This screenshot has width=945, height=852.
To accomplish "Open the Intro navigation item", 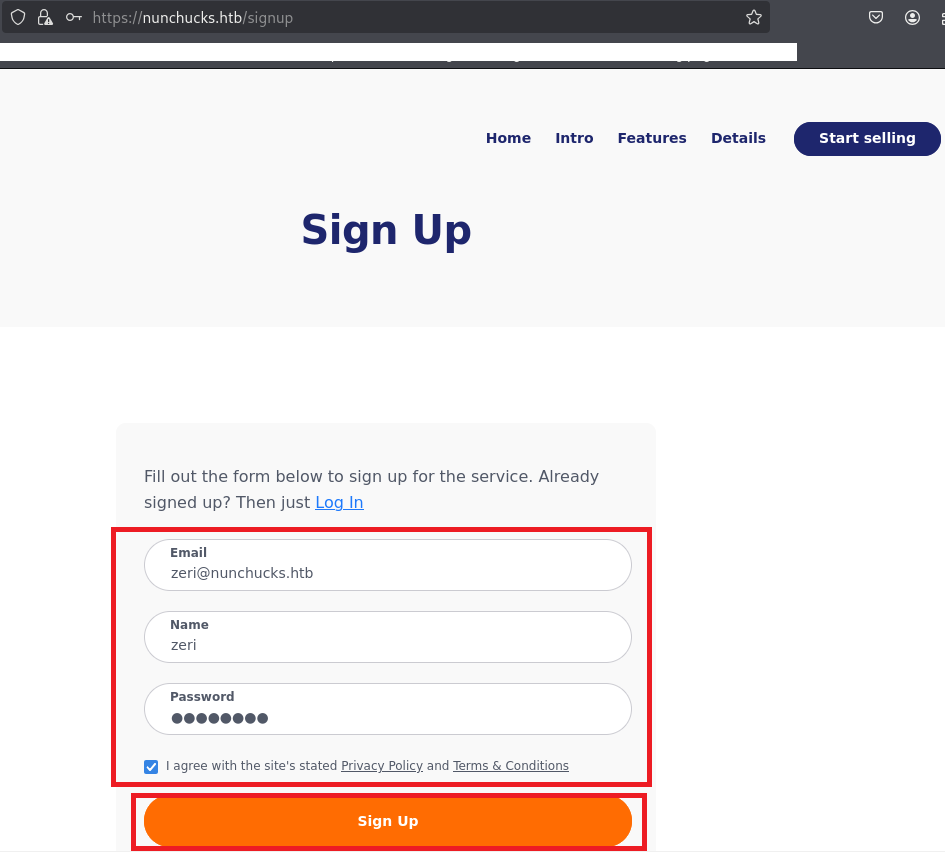I will (x=574, y=138).
